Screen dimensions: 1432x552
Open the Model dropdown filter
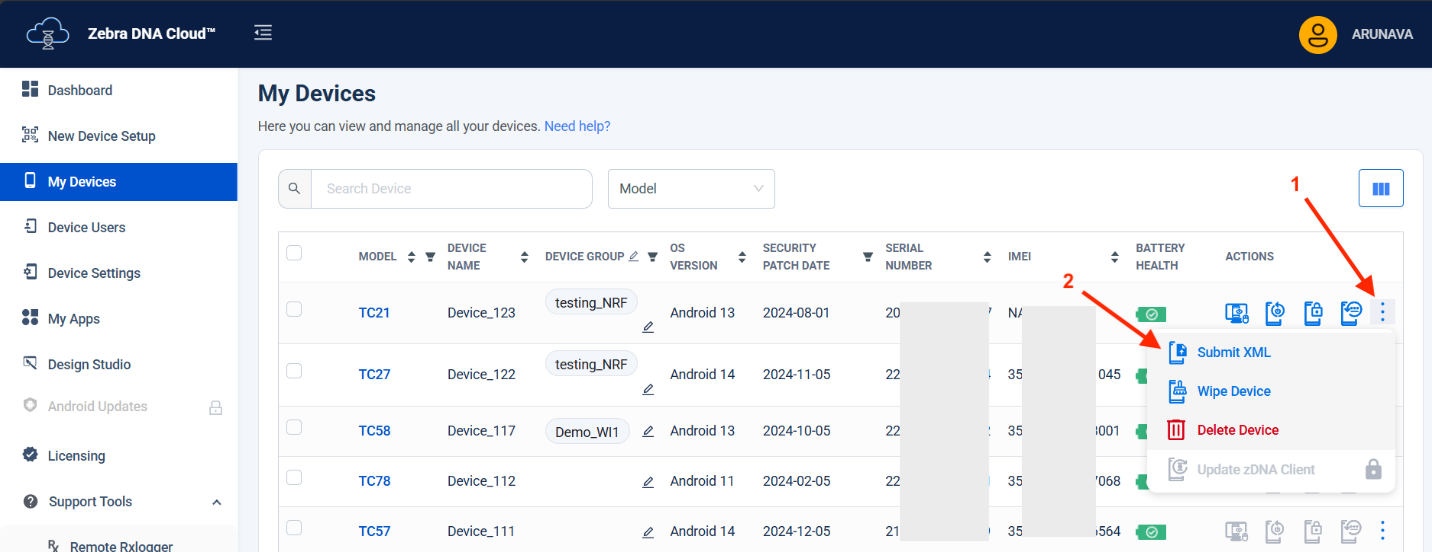(691, 188)
